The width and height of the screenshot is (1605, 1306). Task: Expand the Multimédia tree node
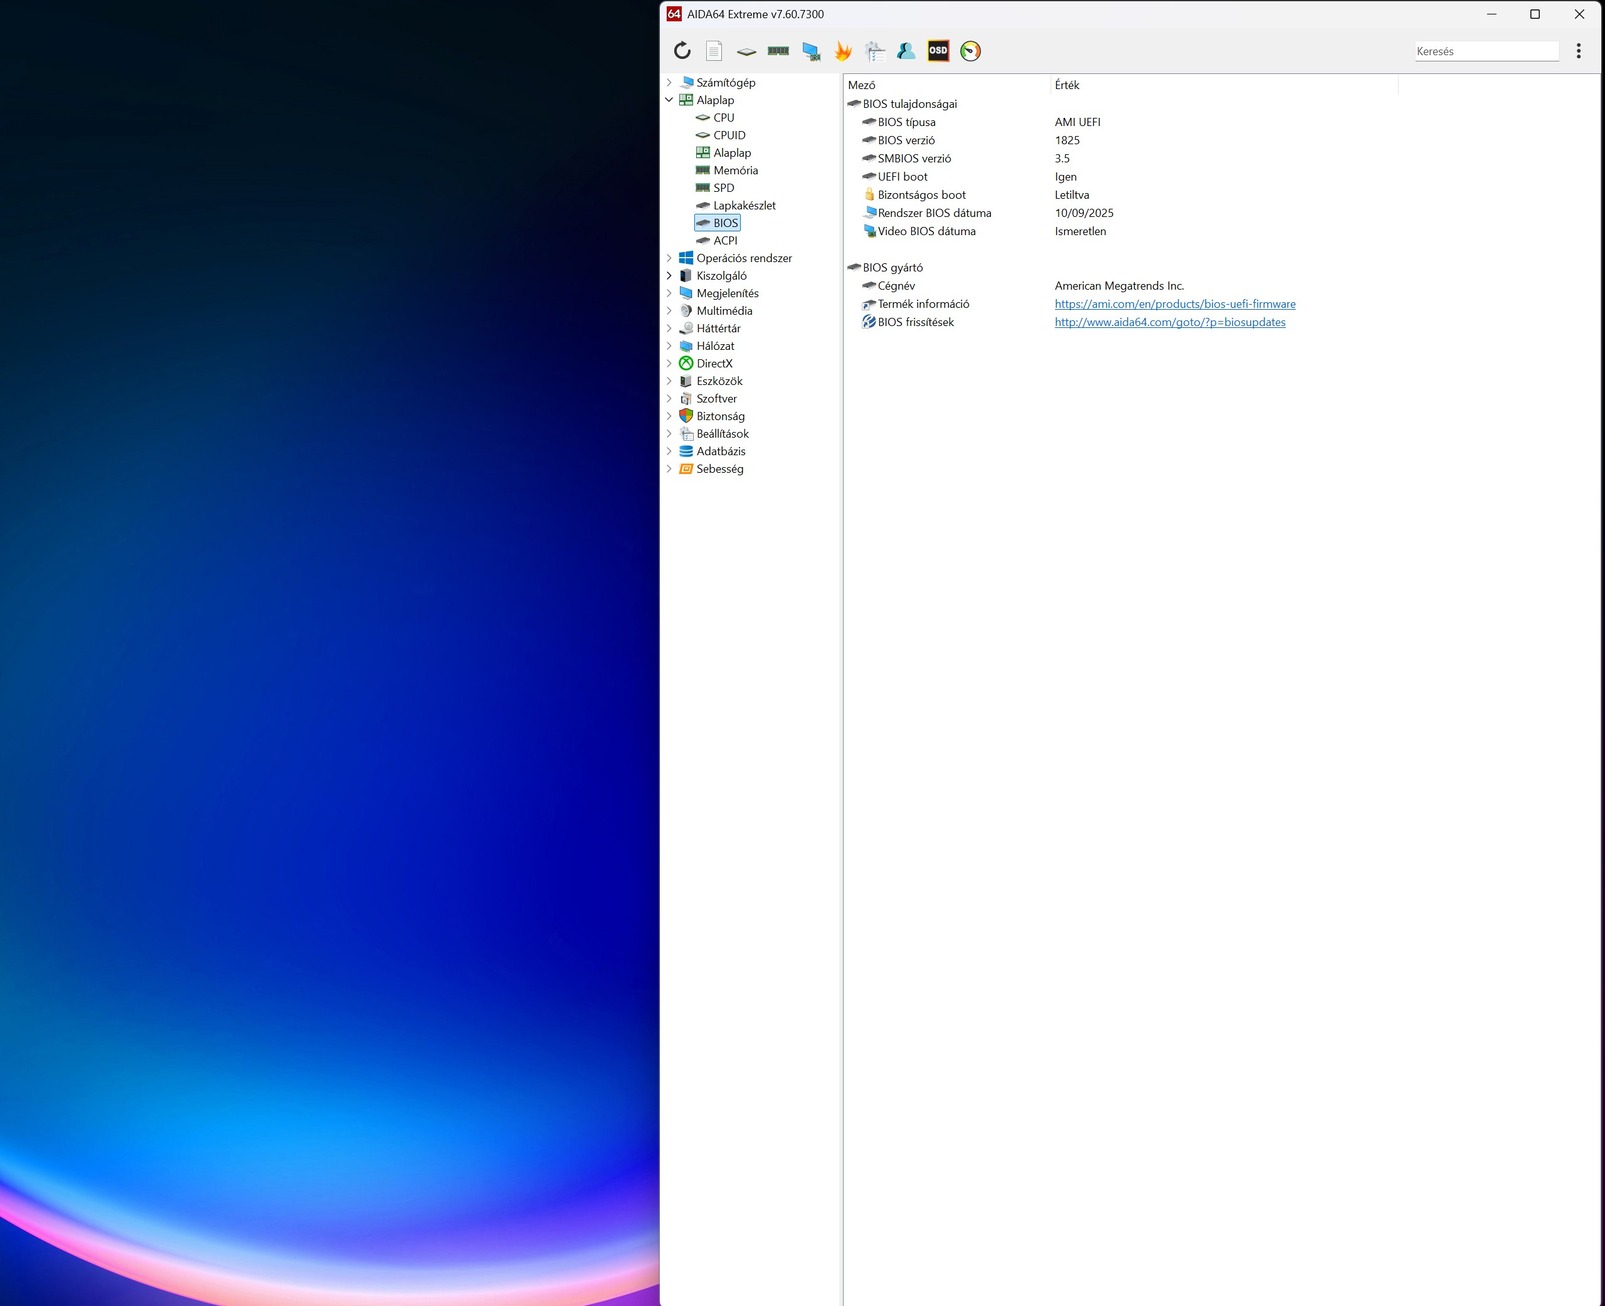click(x=669, y=311)
